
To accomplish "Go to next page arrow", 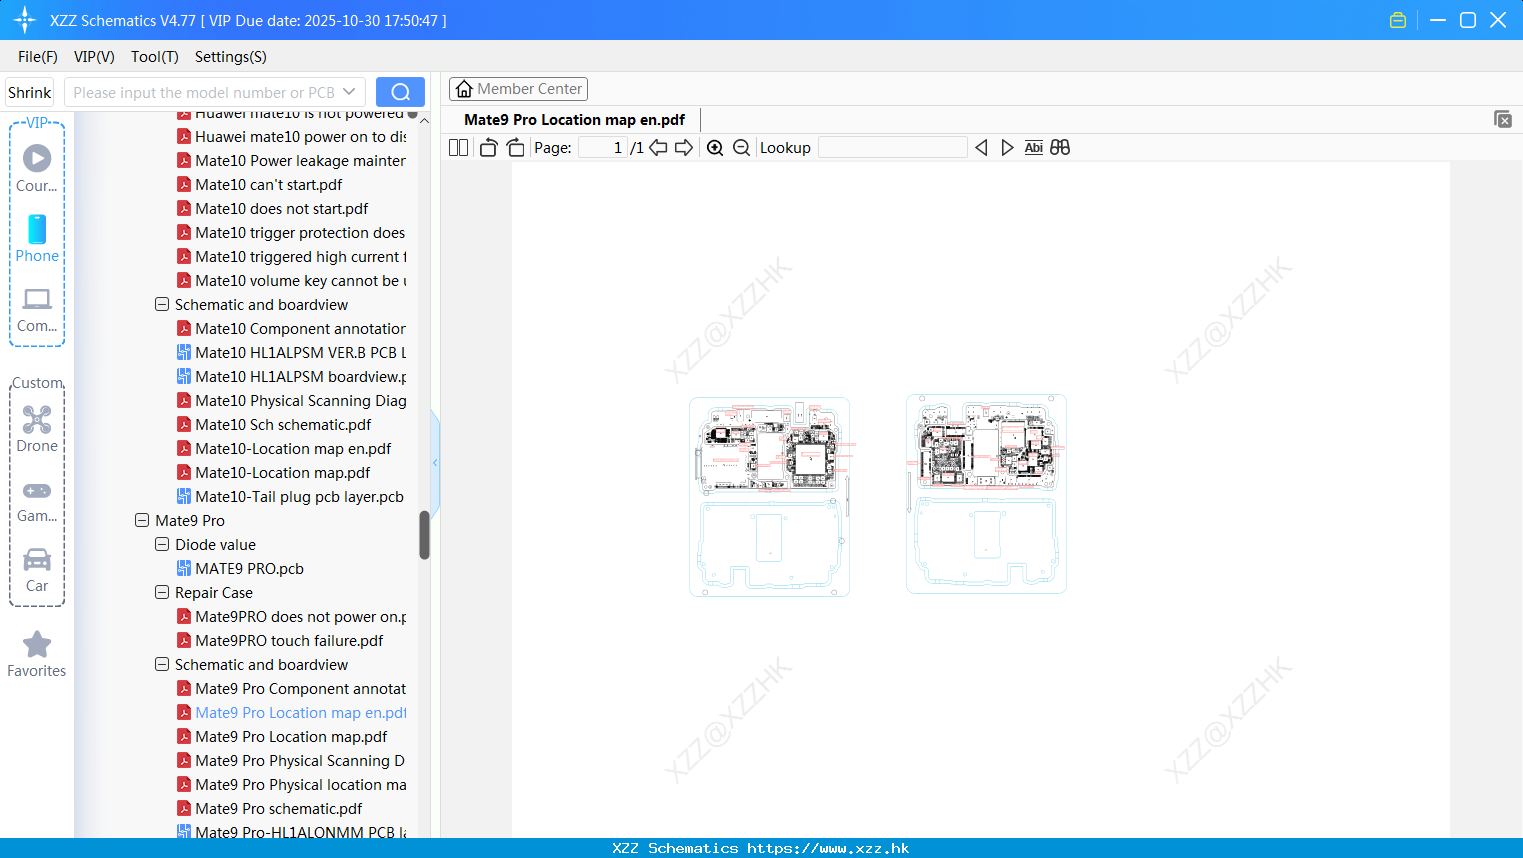I will 684,148.
